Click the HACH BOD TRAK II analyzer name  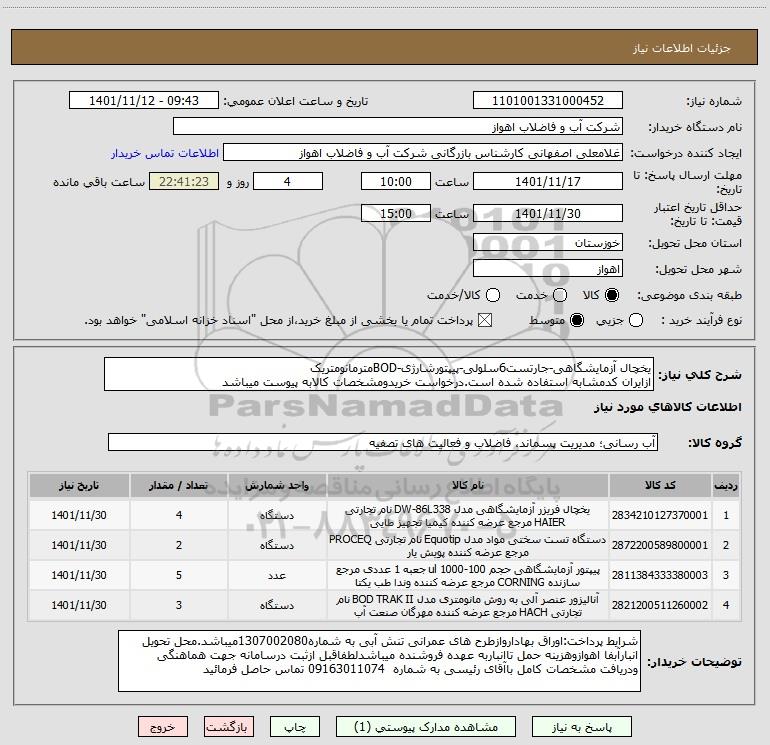[468, 606]
